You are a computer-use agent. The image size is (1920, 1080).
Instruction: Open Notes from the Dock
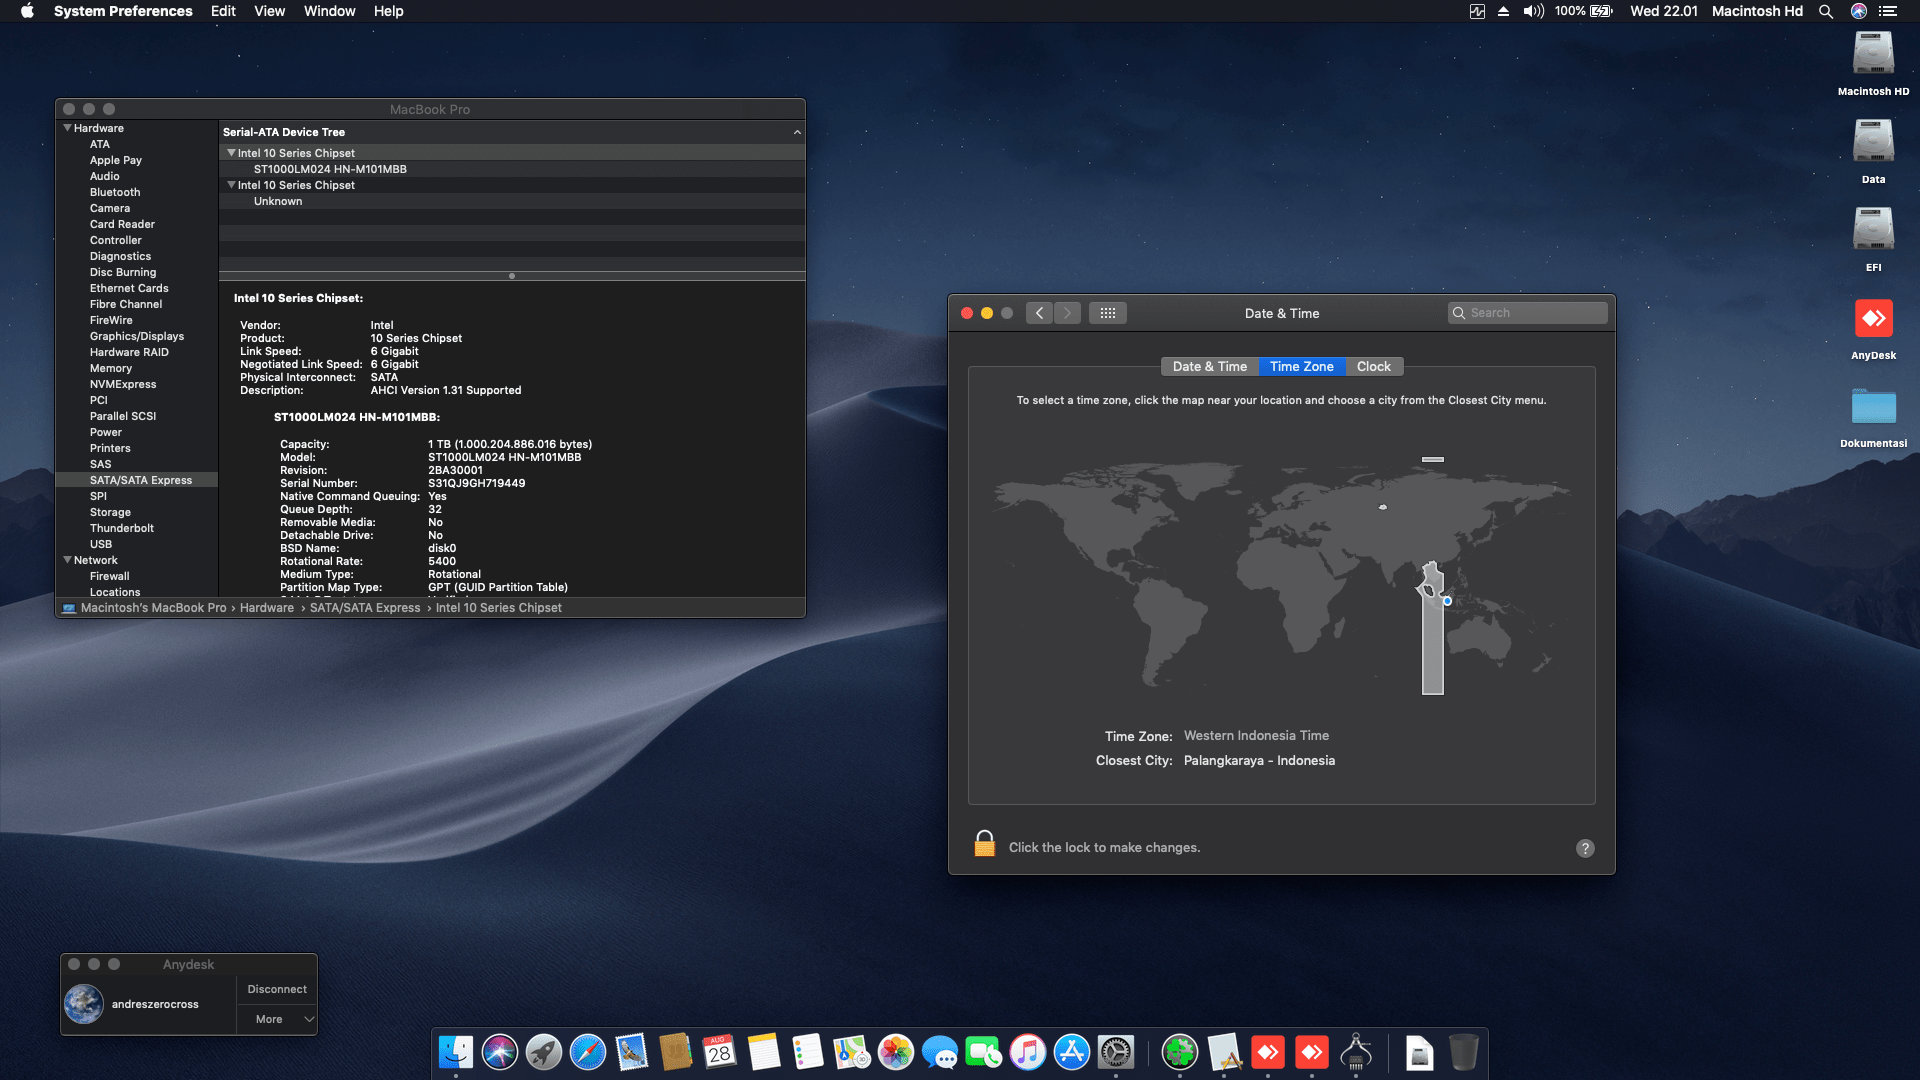(763, 1052)
